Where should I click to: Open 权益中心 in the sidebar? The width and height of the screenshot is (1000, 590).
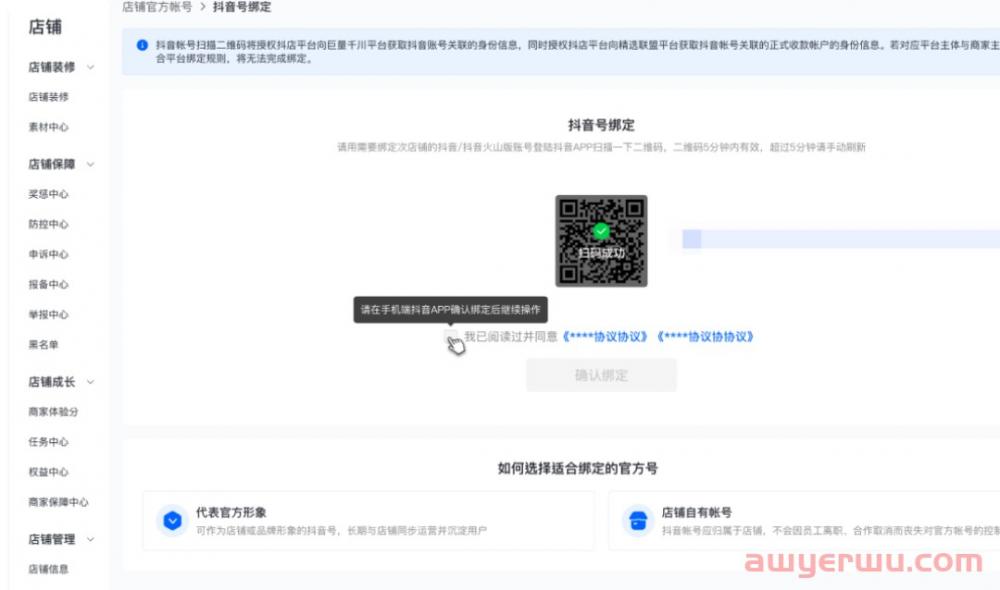click(x=48, y=472)
